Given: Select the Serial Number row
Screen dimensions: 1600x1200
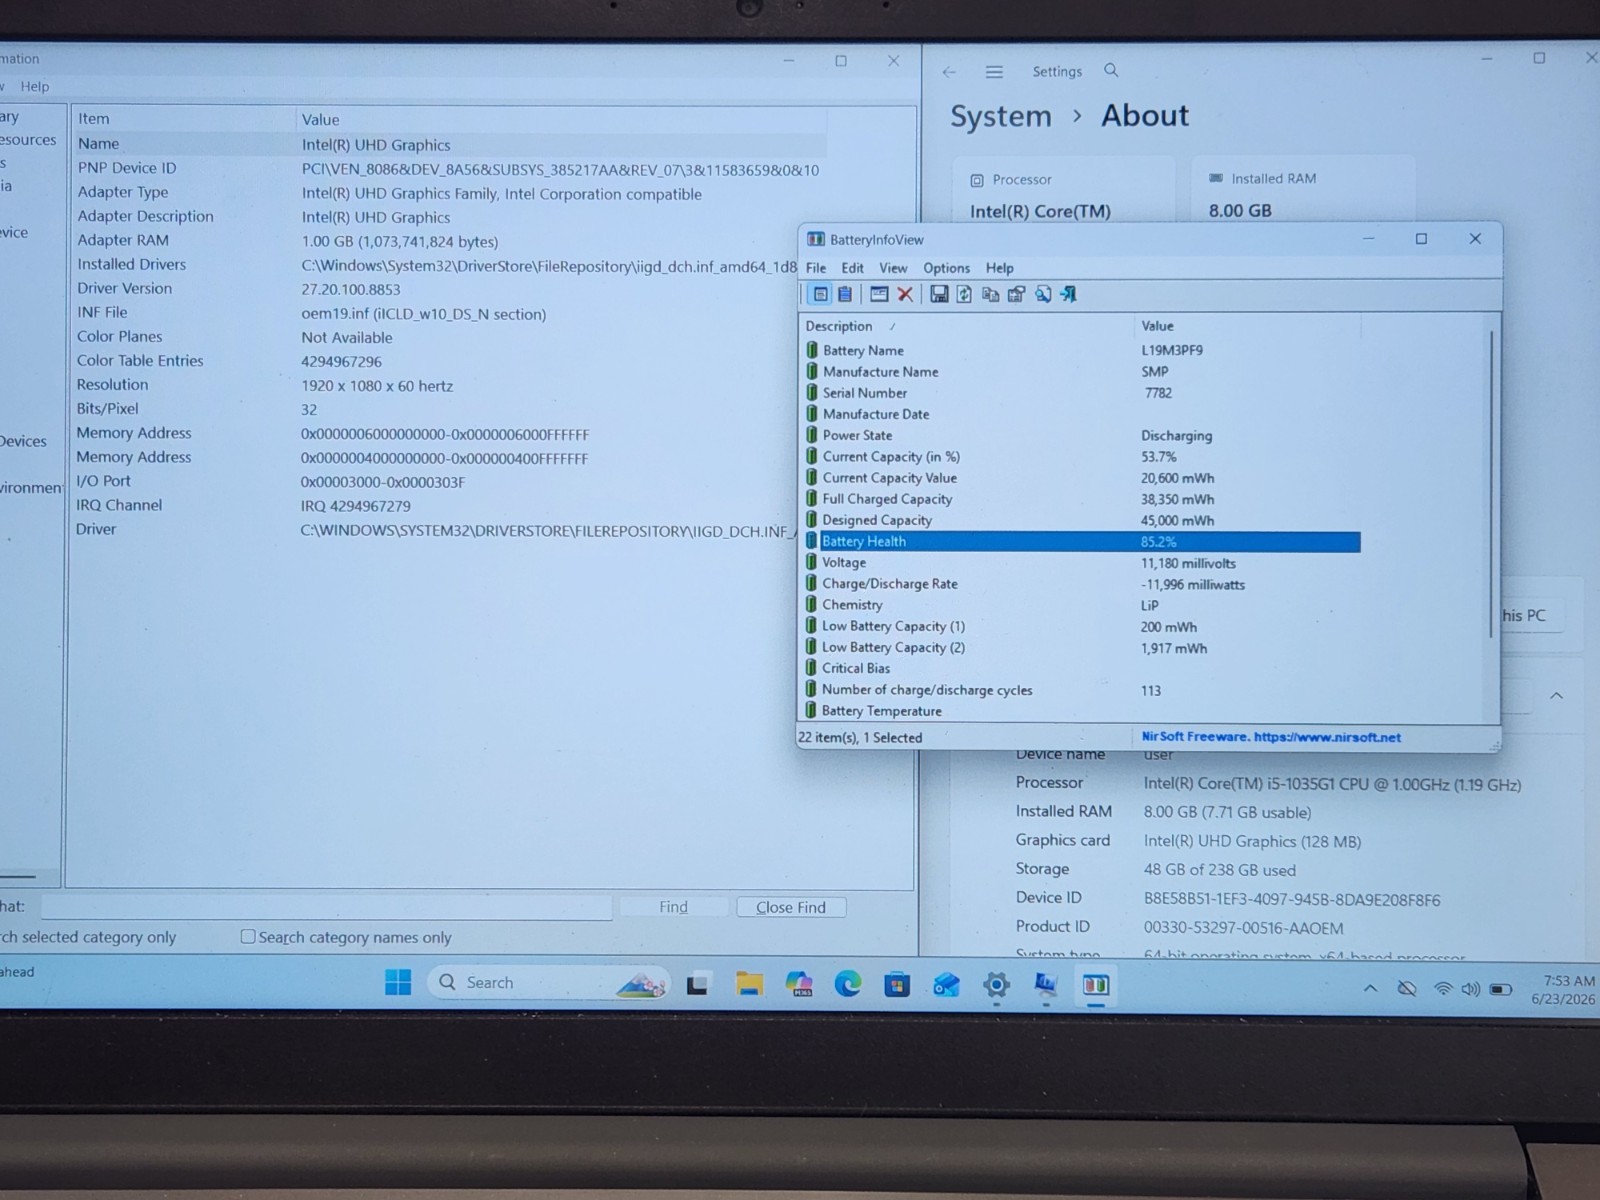Looking at the screenshot, I should [x=1081, y=393].
